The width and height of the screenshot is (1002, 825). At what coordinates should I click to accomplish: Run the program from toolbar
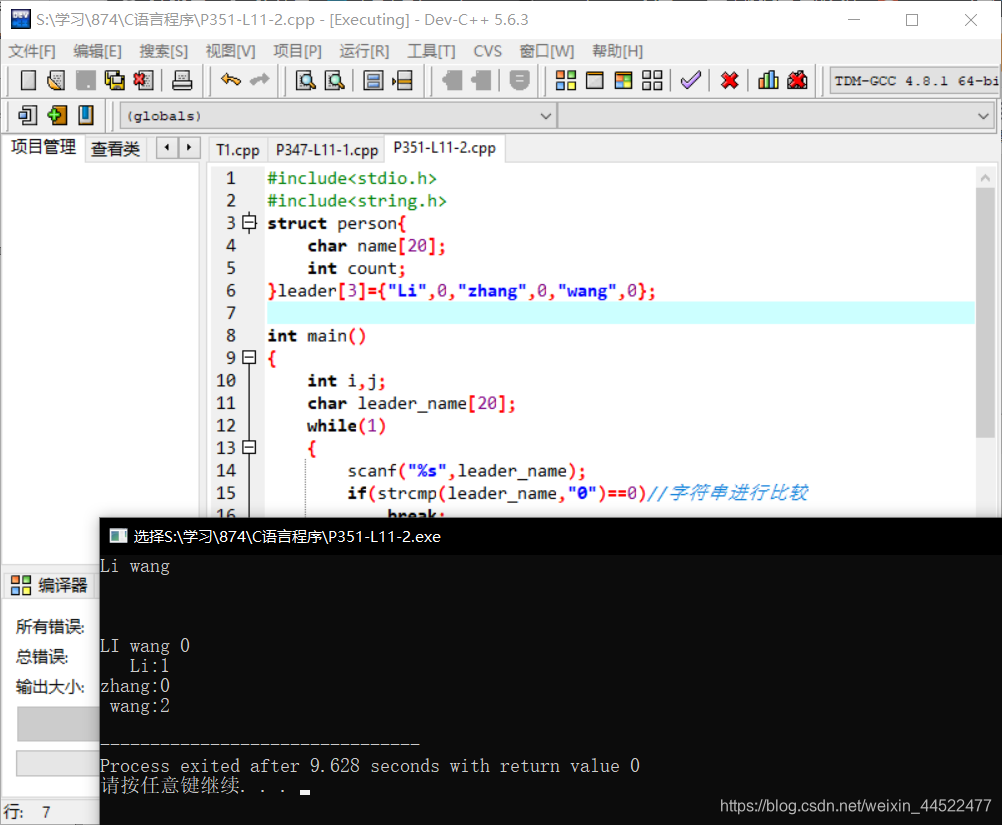tap(595, 81)
